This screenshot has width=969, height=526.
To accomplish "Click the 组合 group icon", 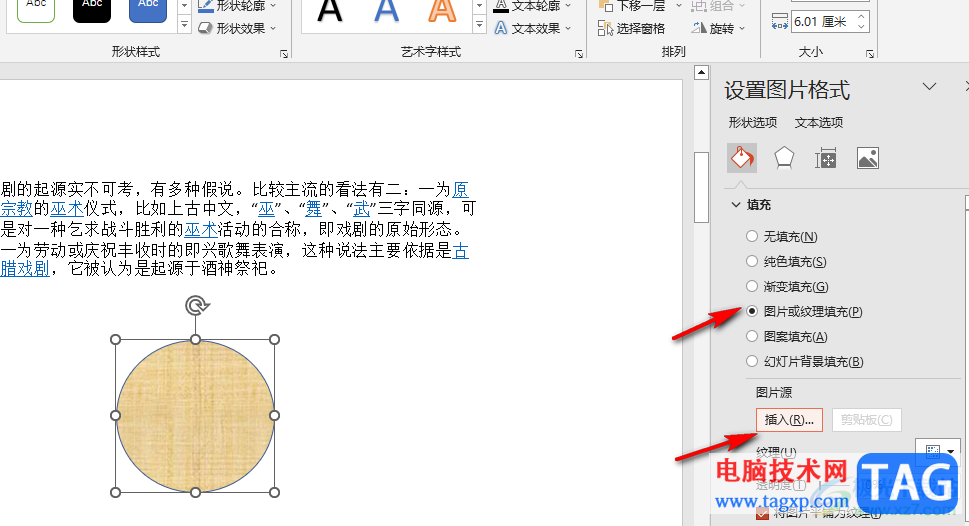I will (699, 6).
